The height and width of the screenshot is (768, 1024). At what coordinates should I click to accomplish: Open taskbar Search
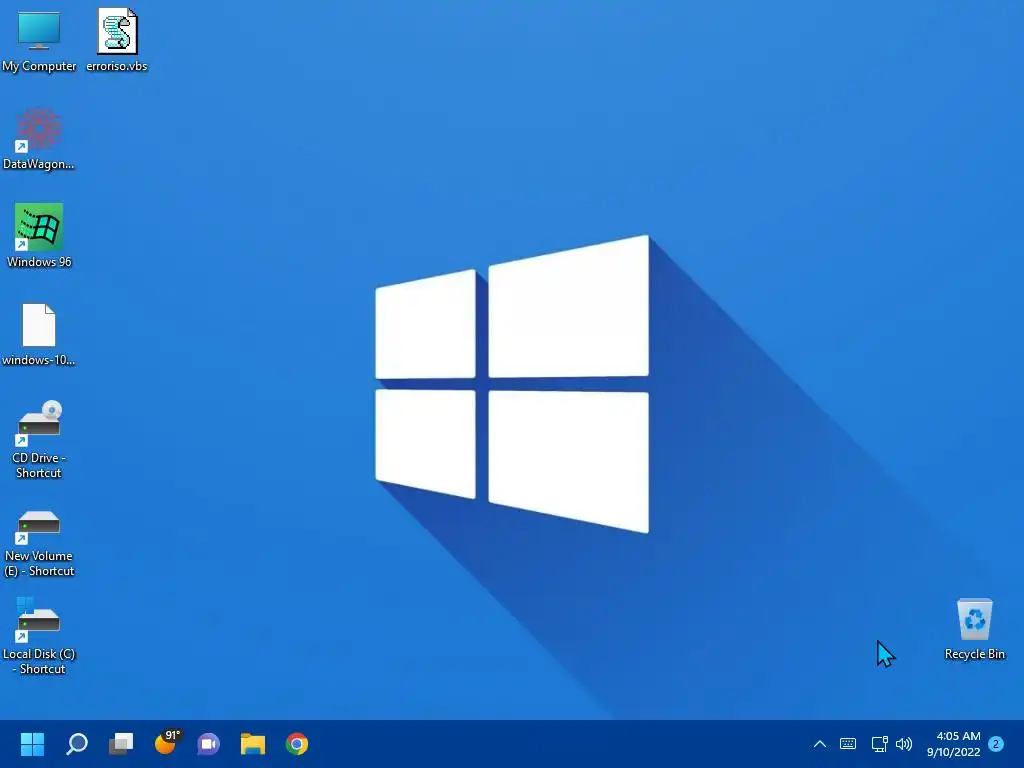tap(76, 744)
